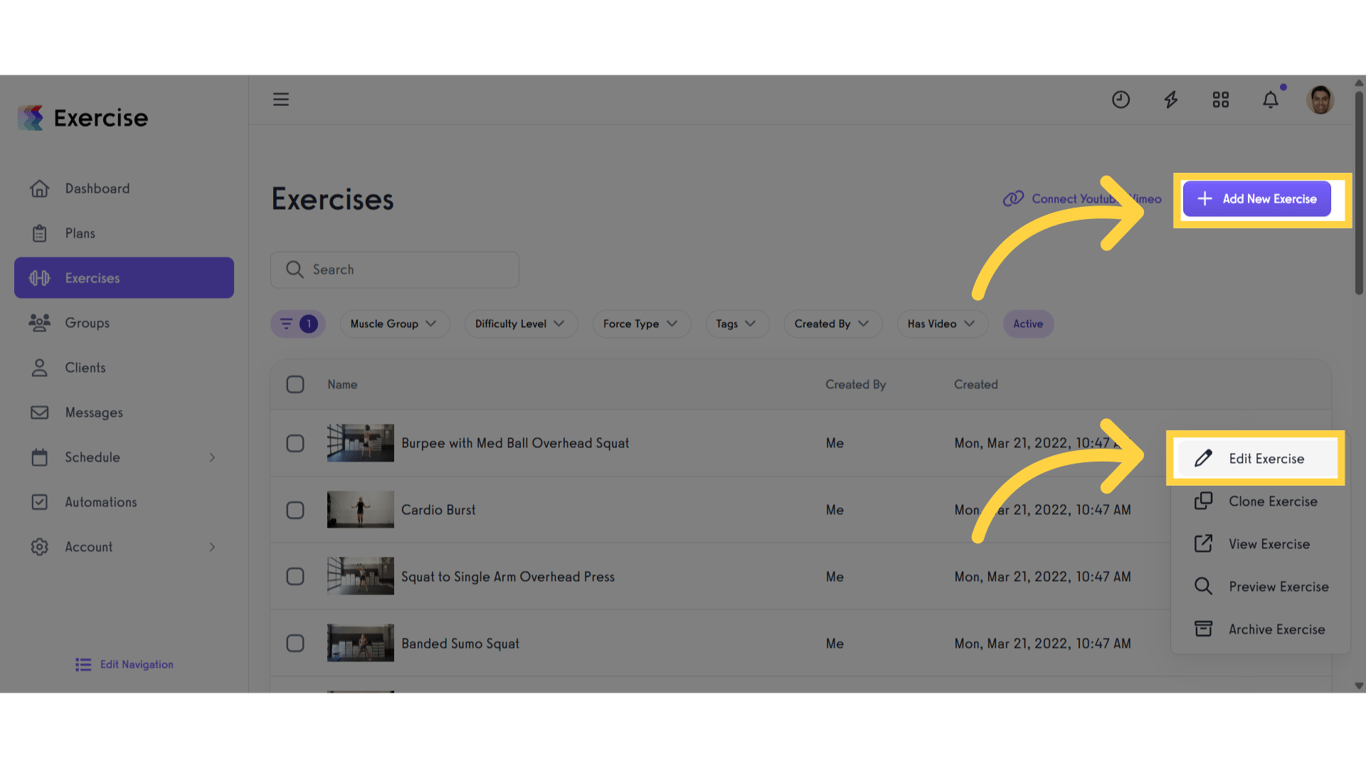Select Archive Exercise from context menu
Screen dimensions: 1366x768
(x=1260, y=629)
